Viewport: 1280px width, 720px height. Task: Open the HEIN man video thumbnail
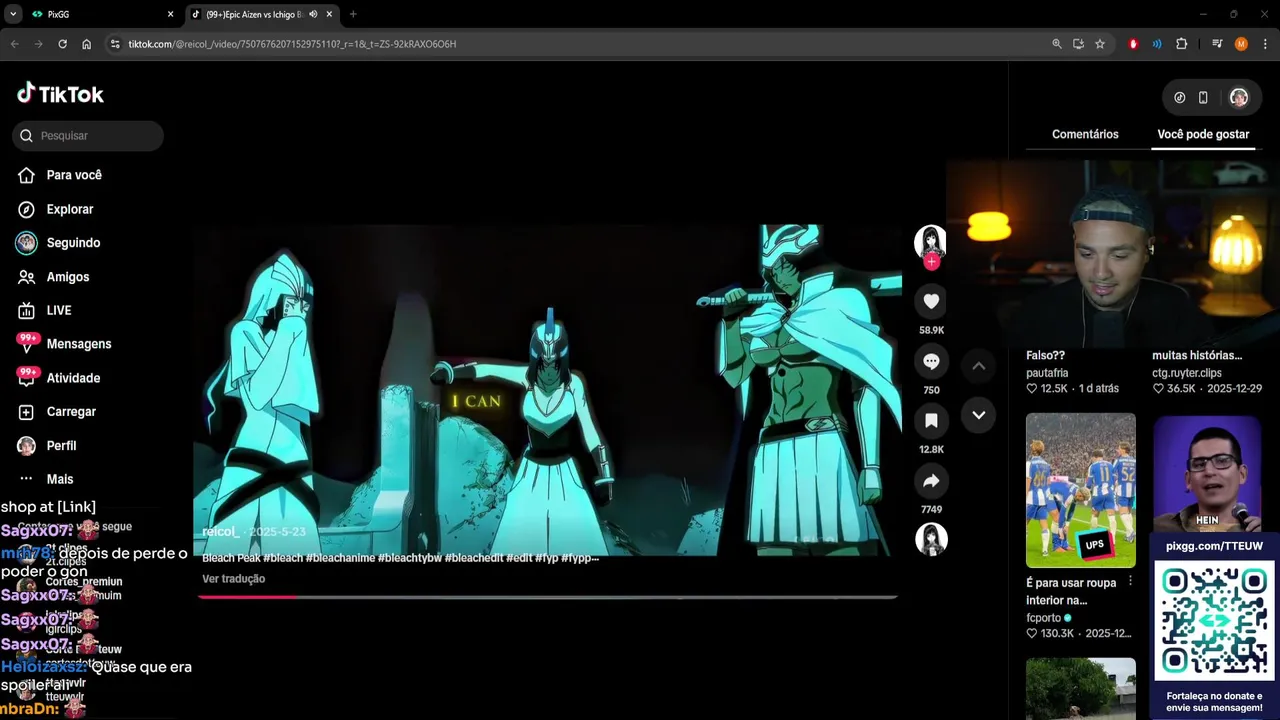(1207, 473)
